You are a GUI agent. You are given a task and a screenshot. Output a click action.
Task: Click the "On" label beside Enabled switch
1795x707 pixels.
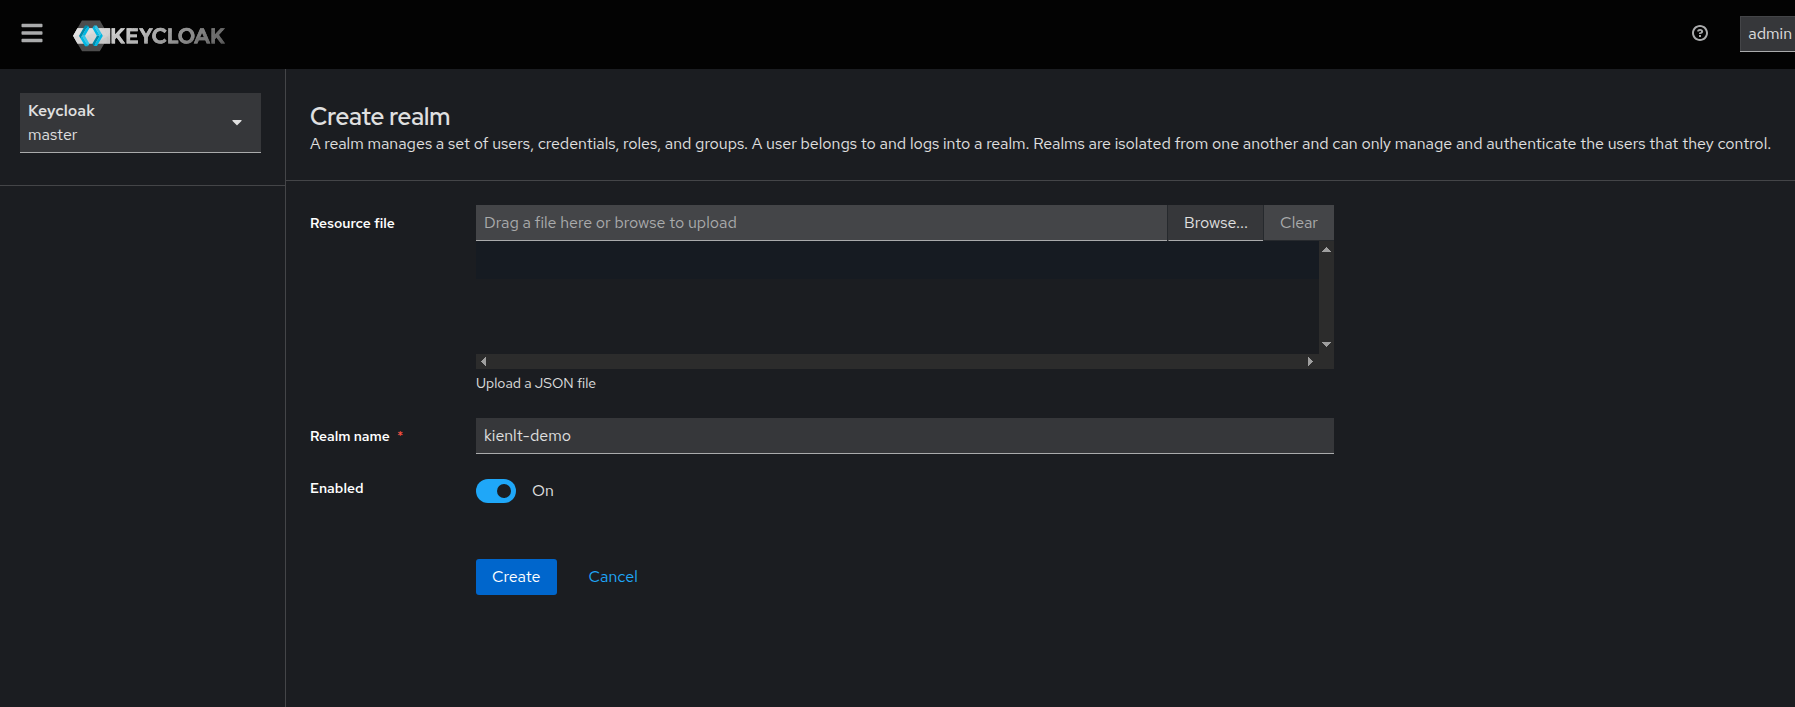tap(543, 491)
